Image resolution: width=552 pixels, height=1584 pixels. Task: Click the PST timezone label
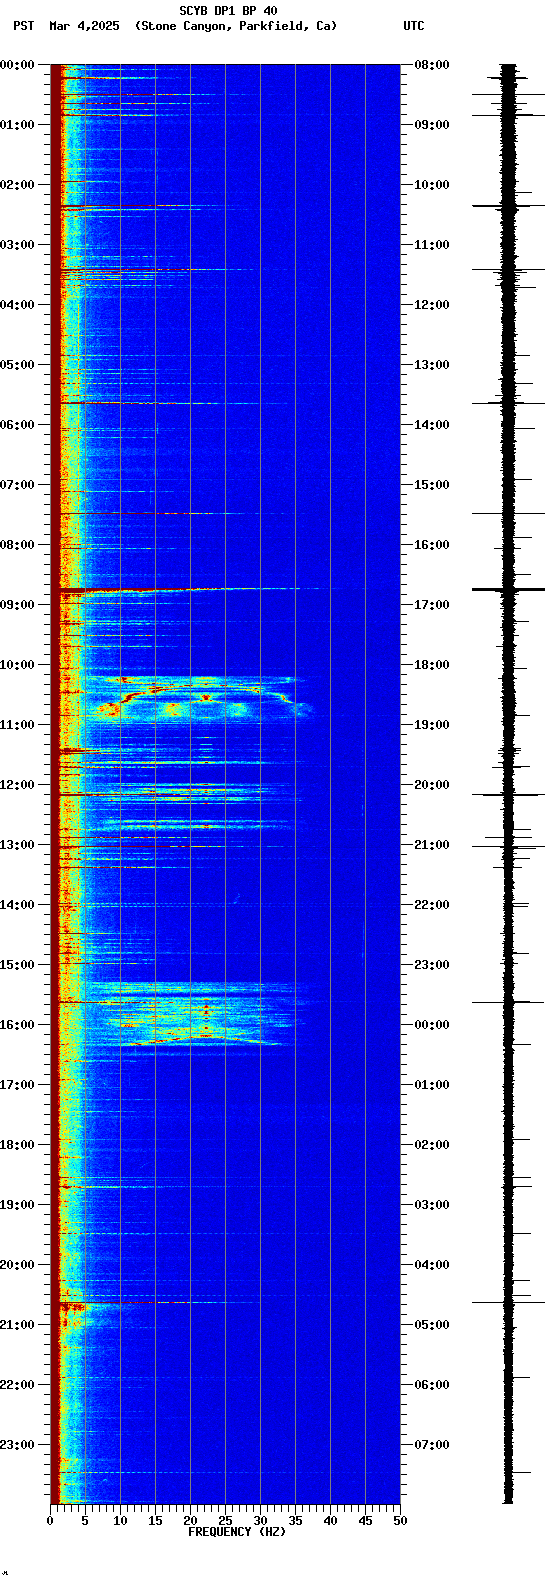(24, 26)
